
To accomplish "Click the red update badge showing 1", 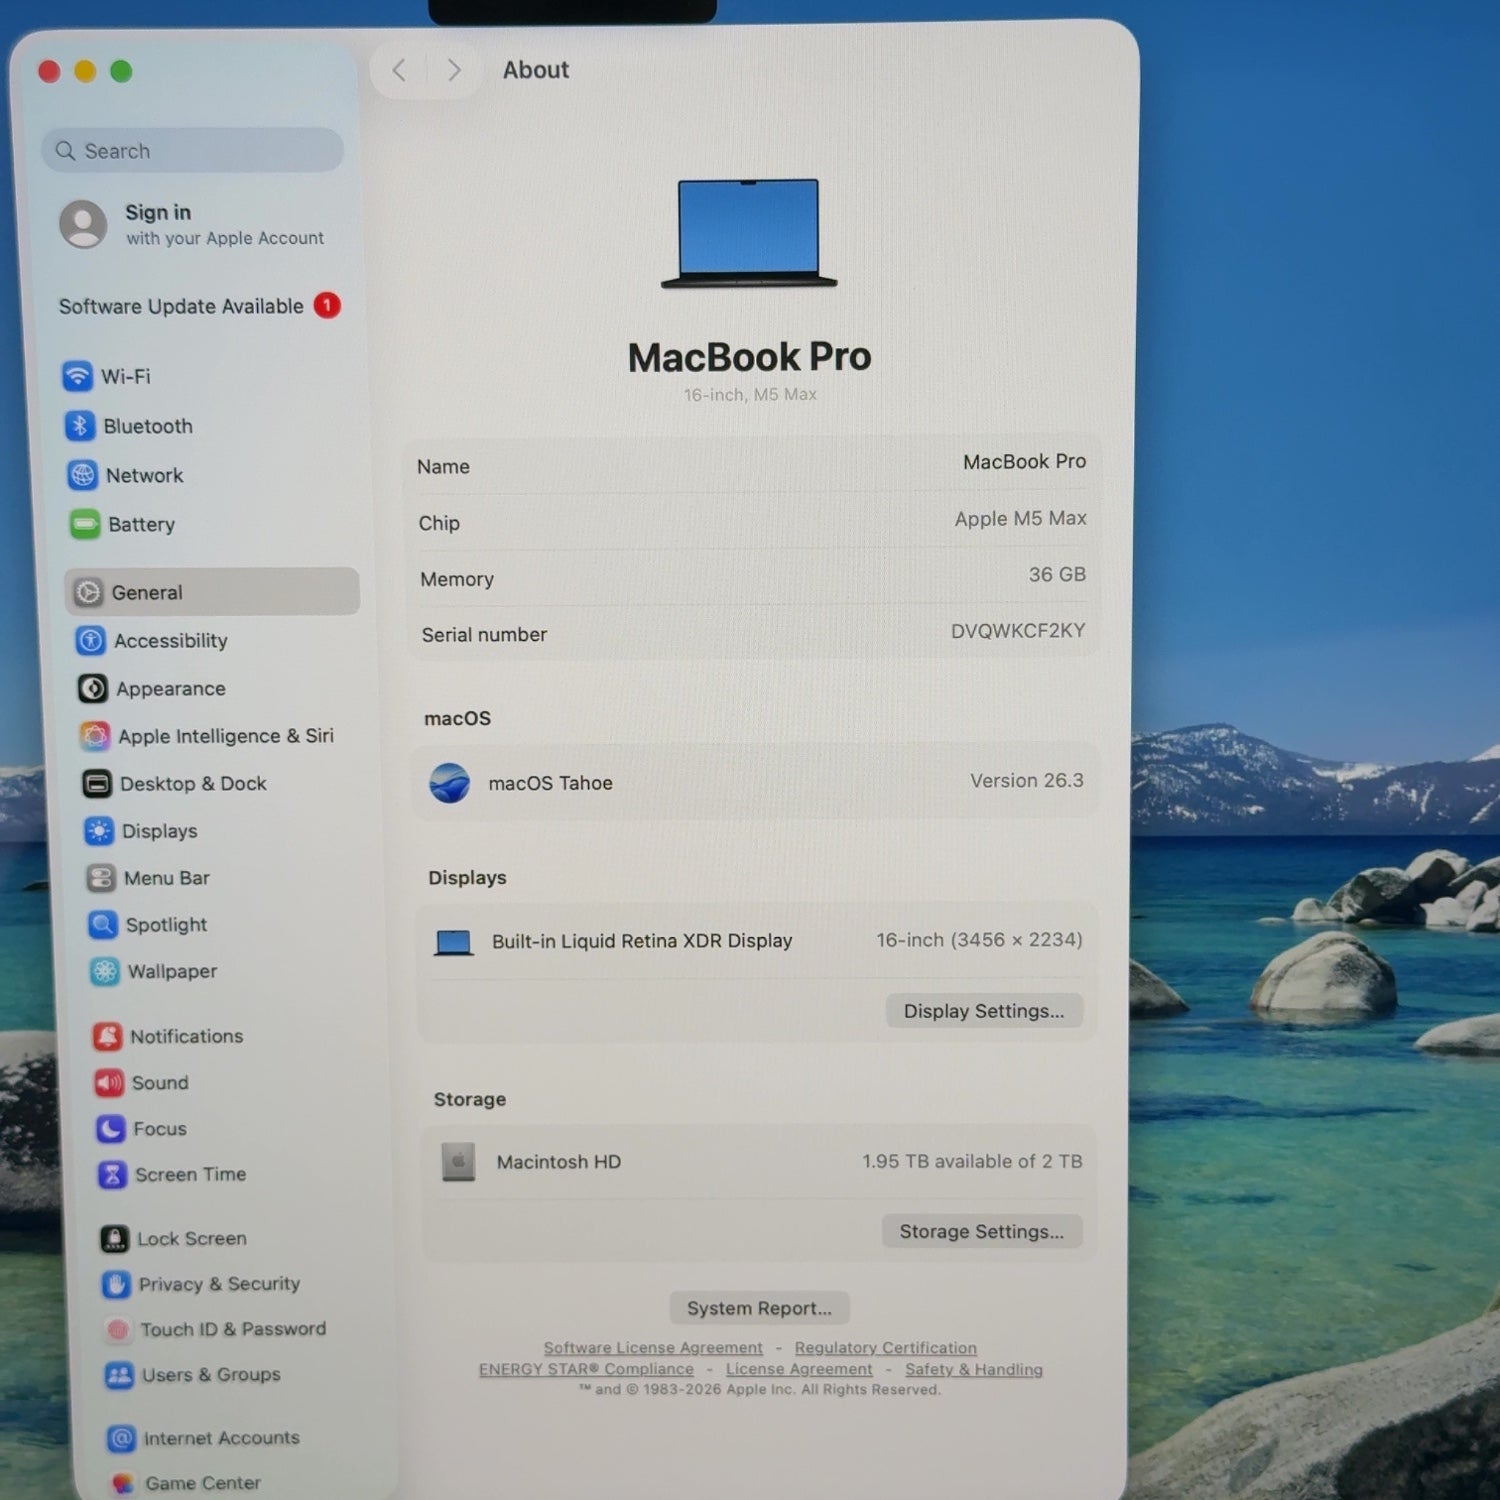I will coord(327,305).
